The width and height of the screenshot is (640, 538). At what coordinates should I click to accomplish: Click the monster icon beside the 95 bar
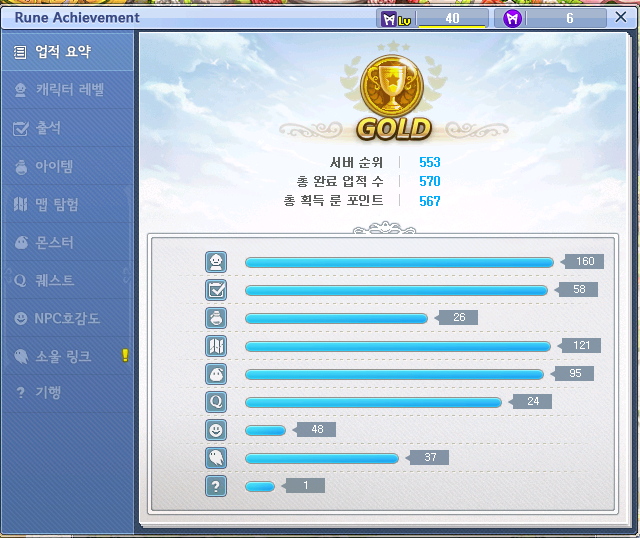click(x=216, y=374)
